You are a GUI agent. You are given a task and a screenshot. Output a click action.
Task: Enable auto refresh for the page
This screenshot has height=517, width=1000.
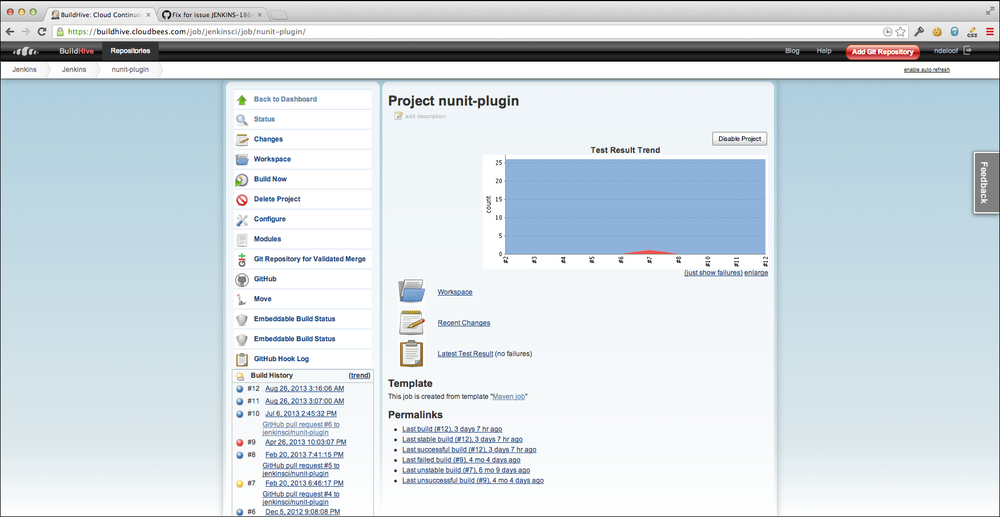[926, 70]
